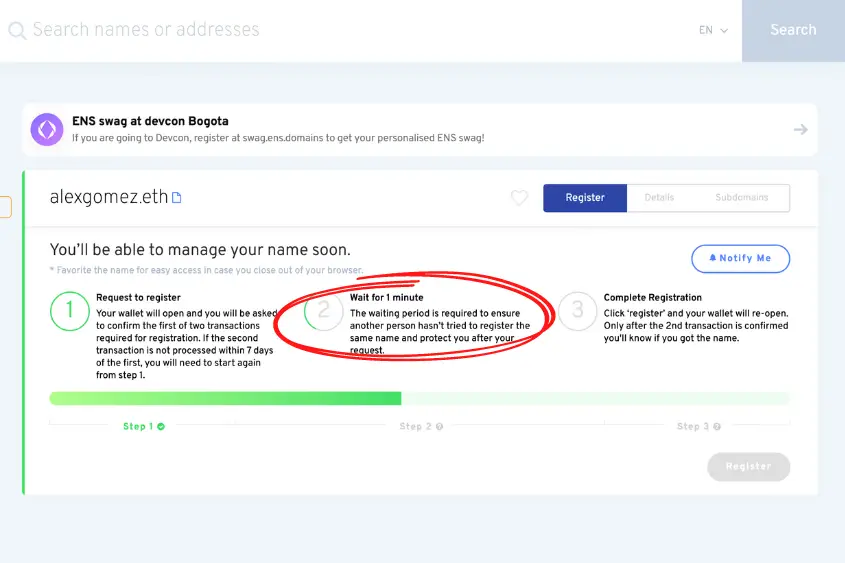Click the step 1 circle icon

pos(70,311)
